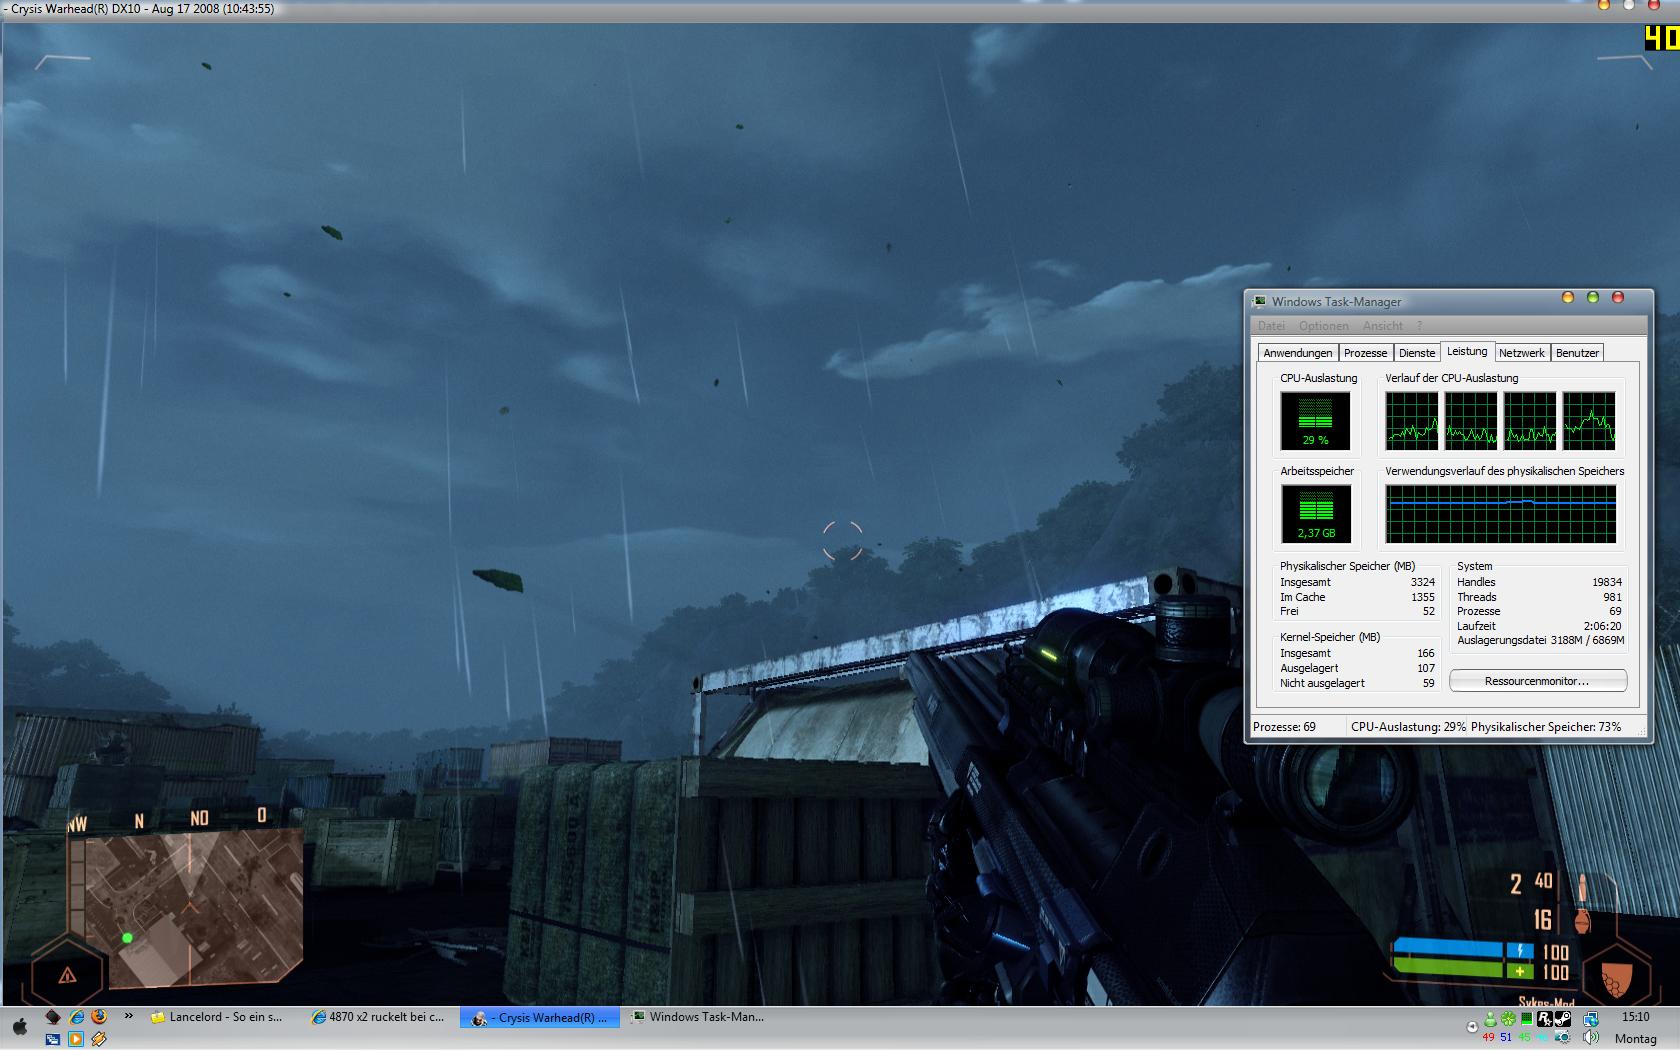Open the Rockstar Games tray icon
The height and width of the screenshot is (1050, 1680).
coord(1545,1019)
